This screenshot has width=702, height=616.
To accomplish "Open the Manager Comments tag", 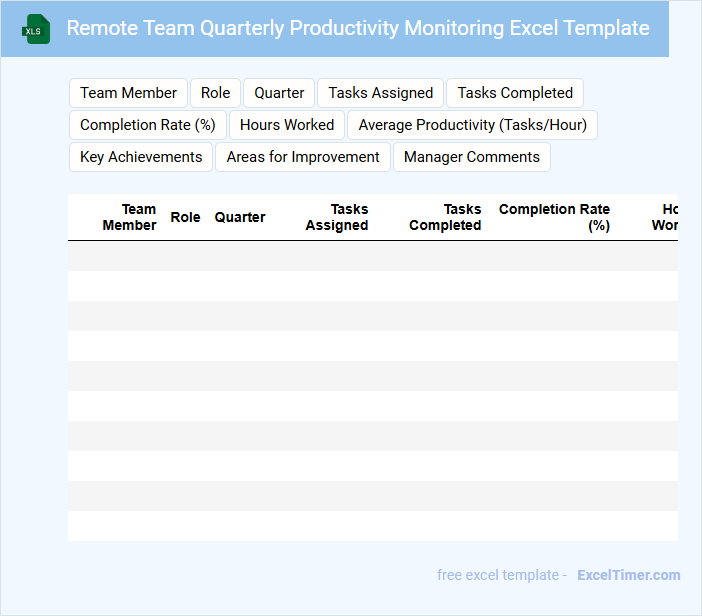I will tap(472, 157).
